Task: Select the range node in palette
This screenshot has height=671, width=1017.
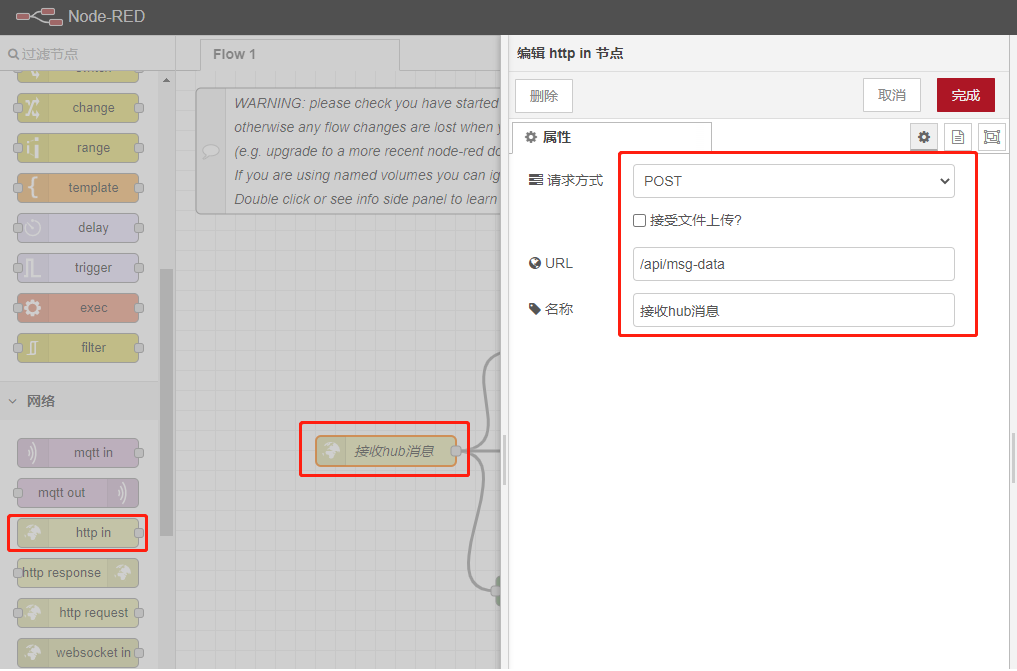Action: point(78,148)
